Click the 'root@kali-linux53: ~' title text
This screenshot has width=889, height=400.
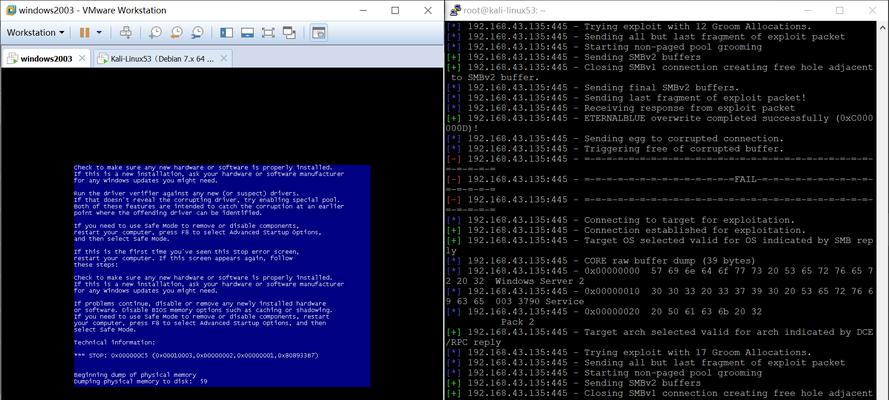[x=505, y=10]
